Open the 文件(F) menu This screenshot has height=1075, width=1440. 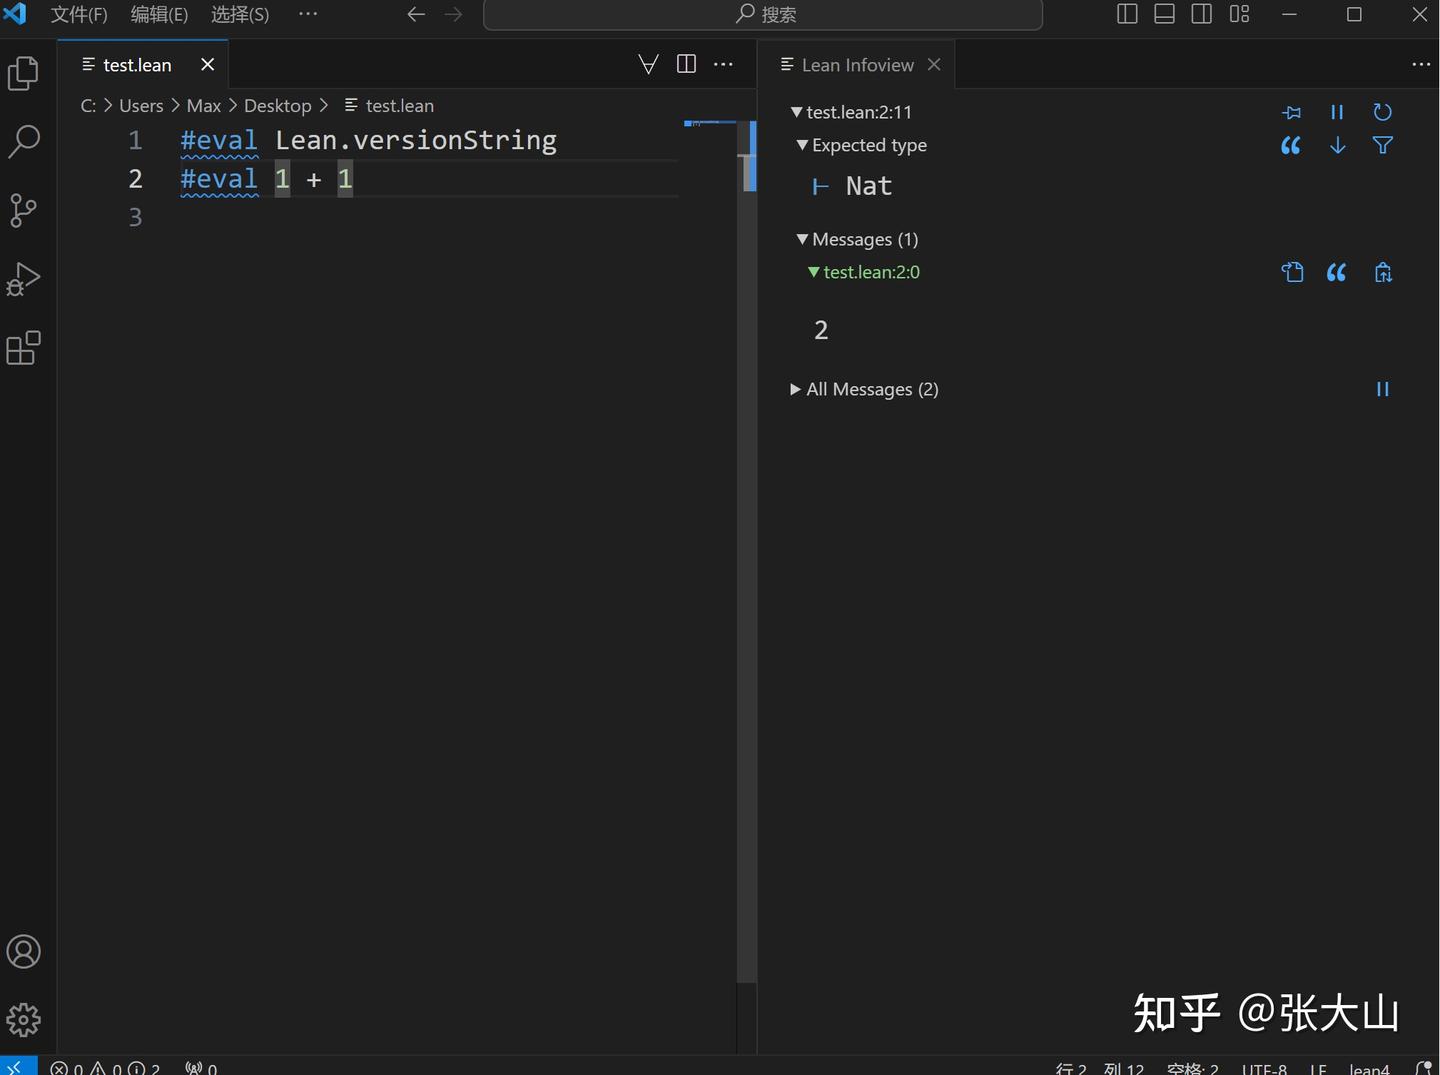pos(78,14)
